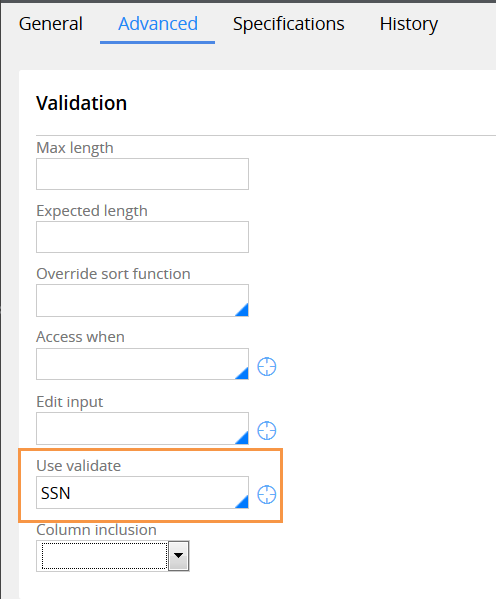Go to the History tab
496x599 pixels.
408,24
